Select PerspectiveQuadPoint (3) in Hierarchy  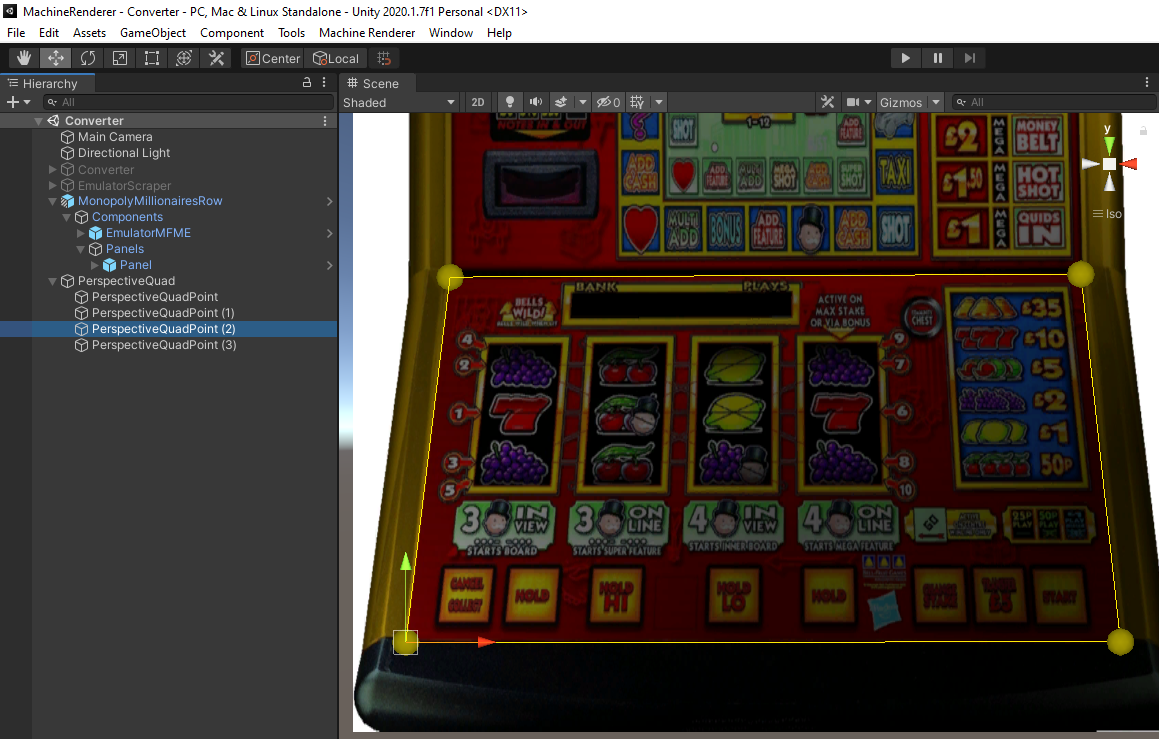164,345
